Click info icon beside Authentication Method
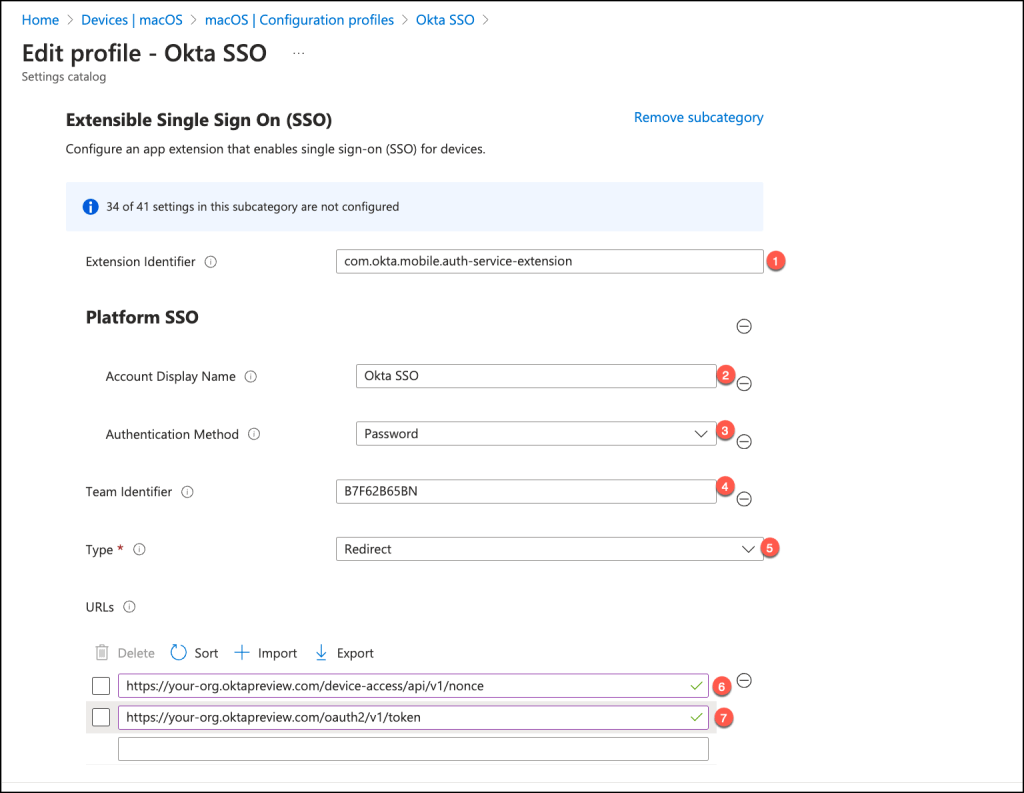Viewport: 1024px width, 793px height. click(254, 434)
